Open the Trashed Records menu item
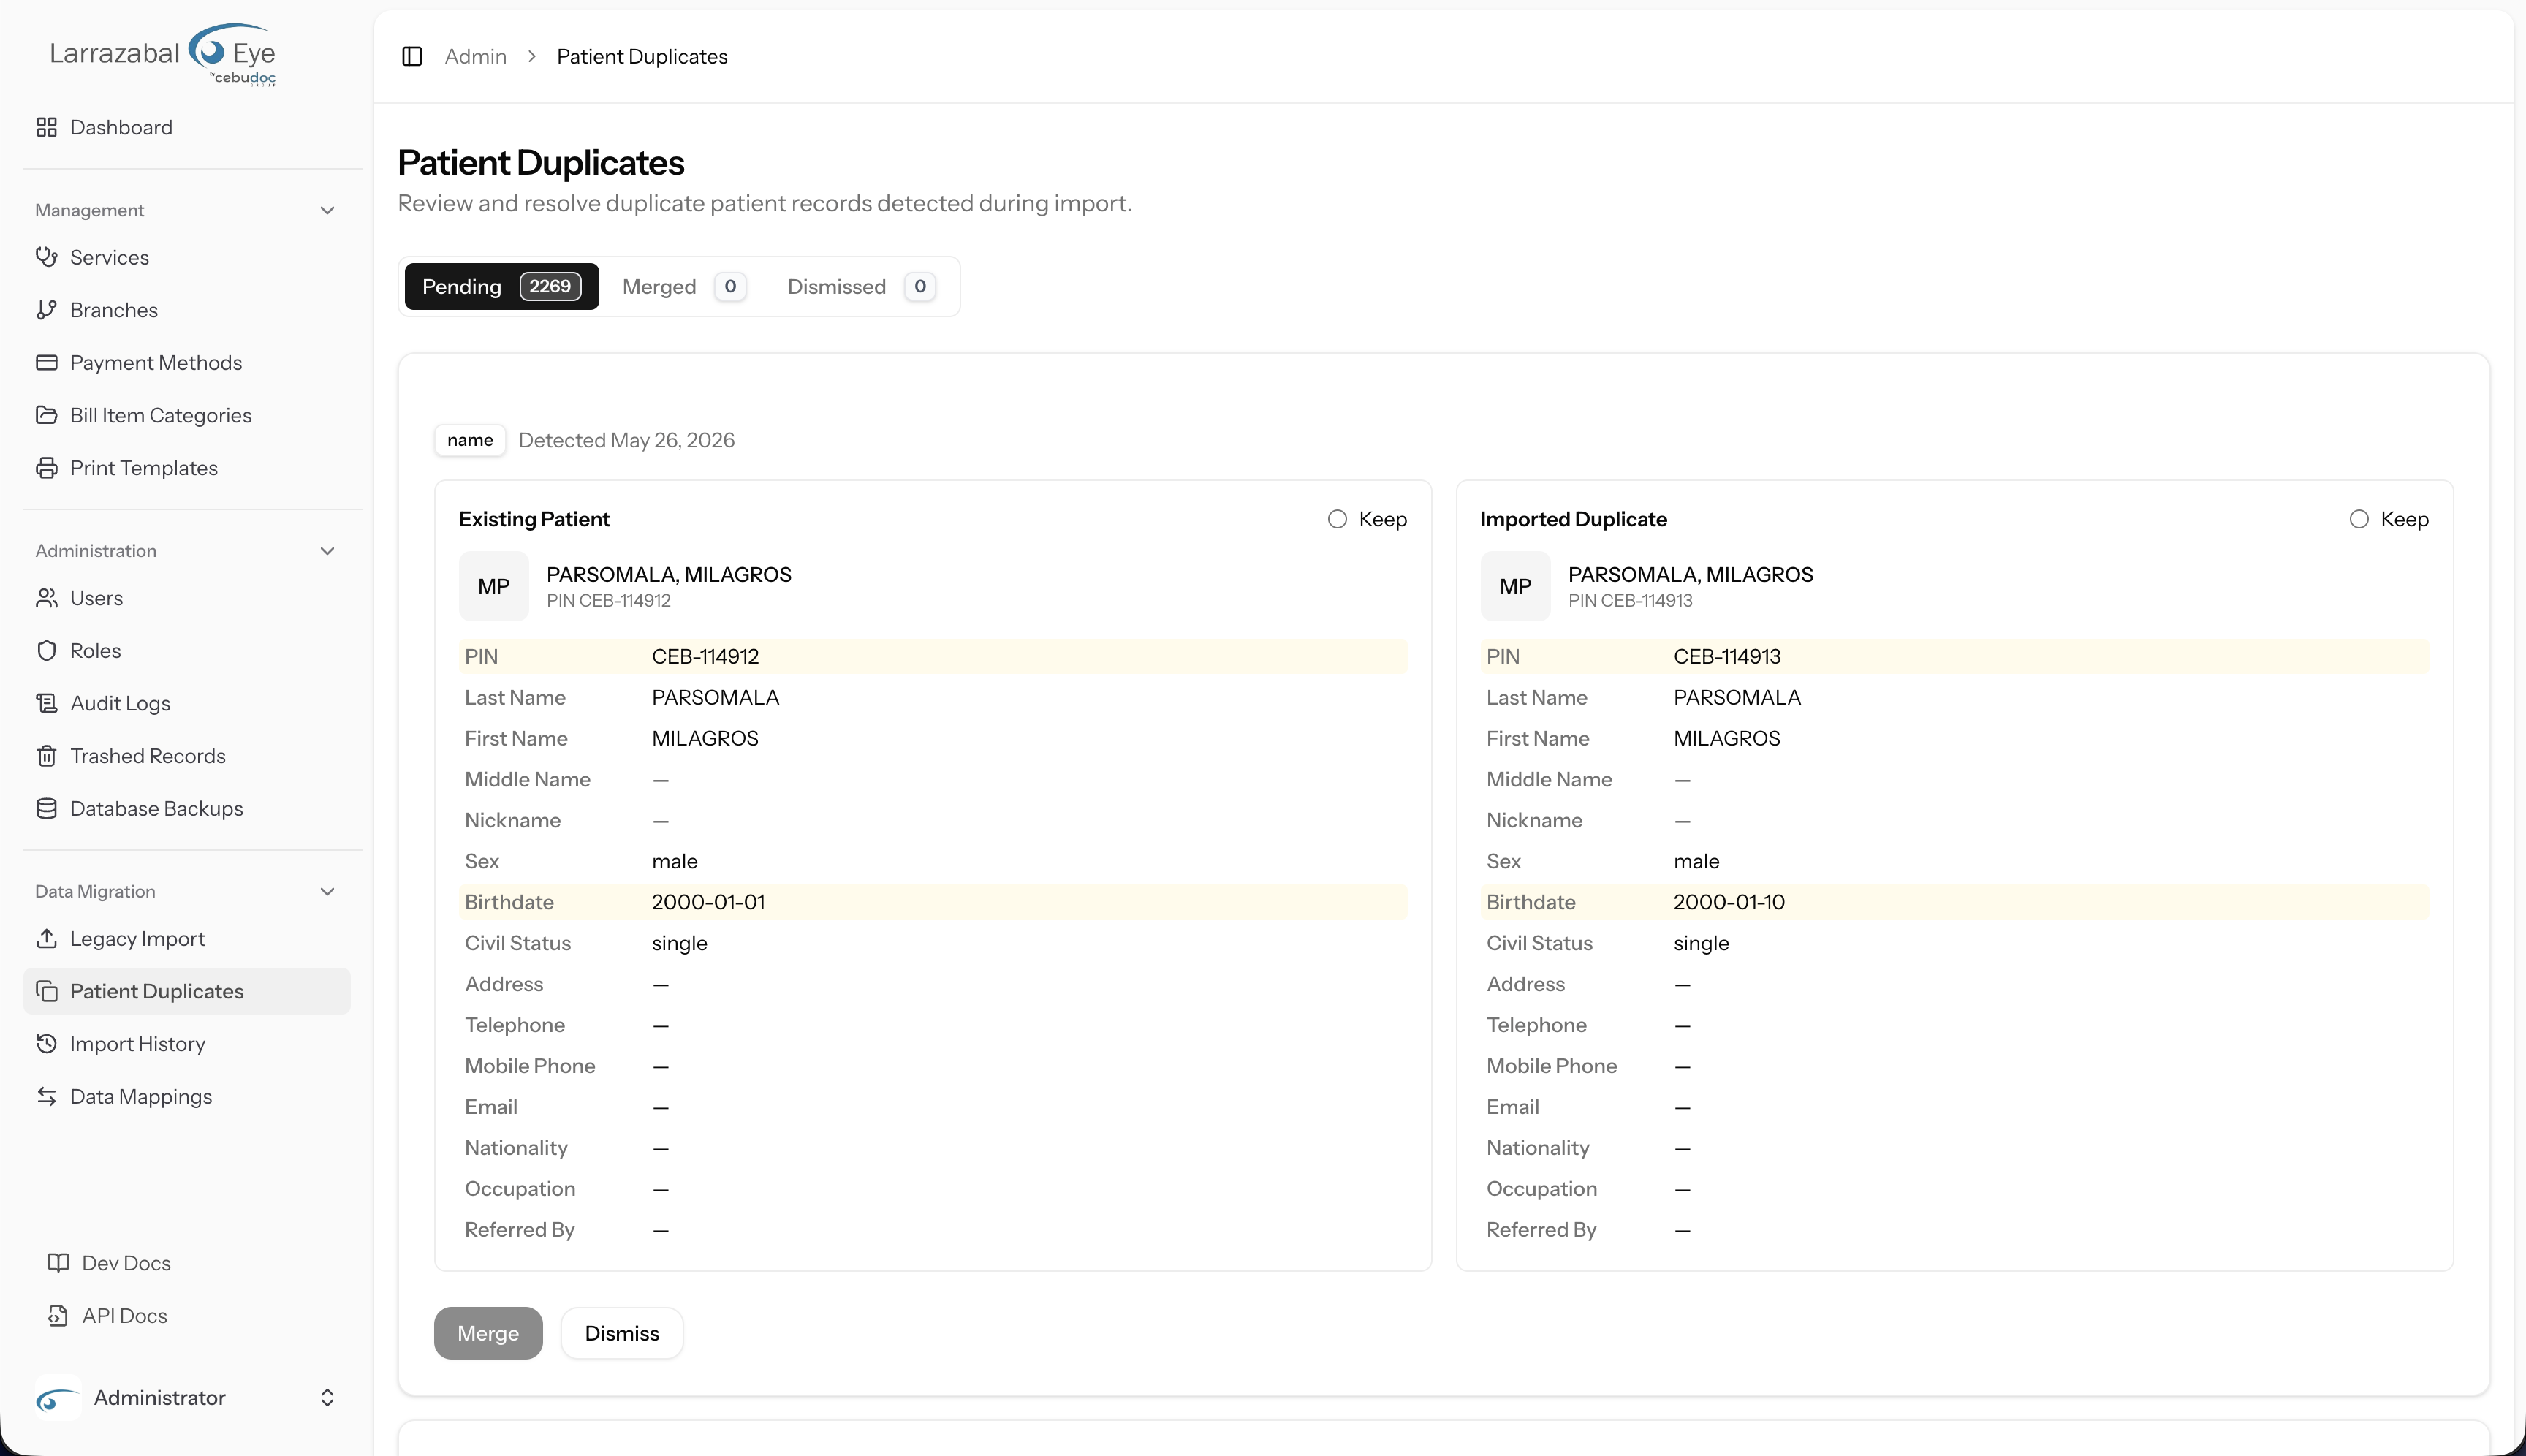Viewport: 2526px width, 1456px height. (x=187, y=756)
